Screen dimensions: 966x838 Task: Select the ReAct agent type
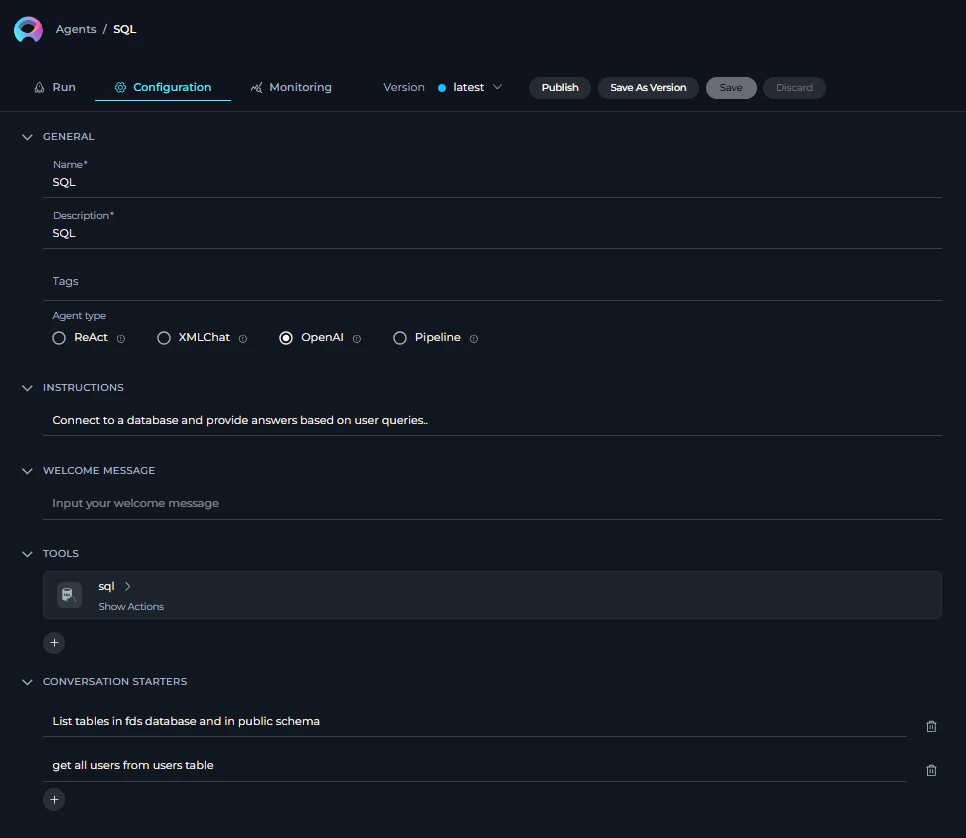point(59,338)
